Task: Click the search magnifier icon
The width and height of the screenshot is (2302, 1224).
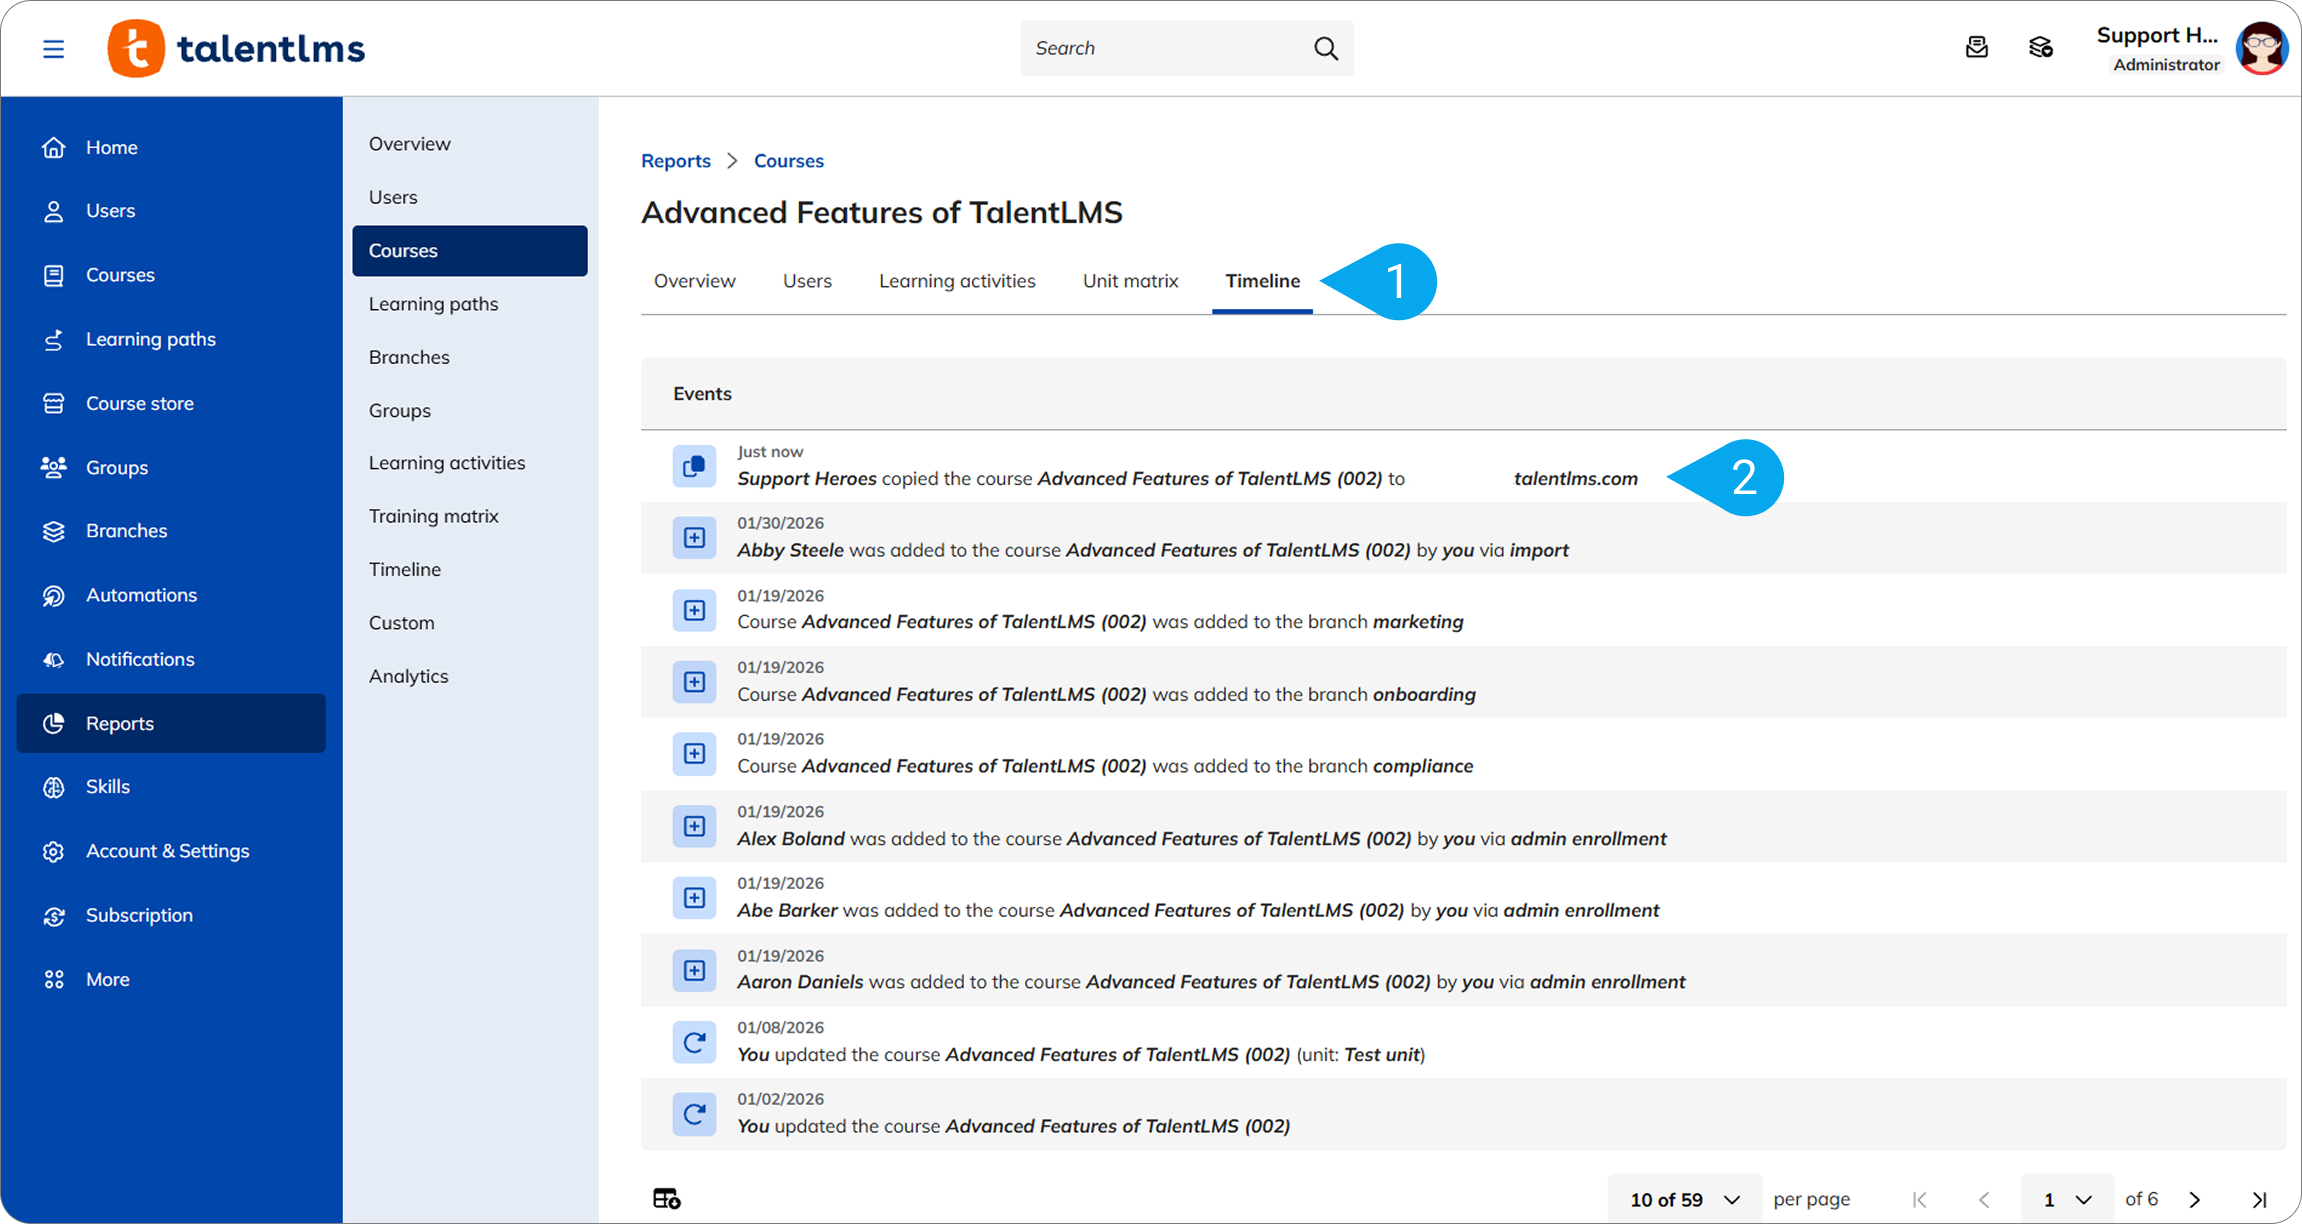Action: [1325, 48]
